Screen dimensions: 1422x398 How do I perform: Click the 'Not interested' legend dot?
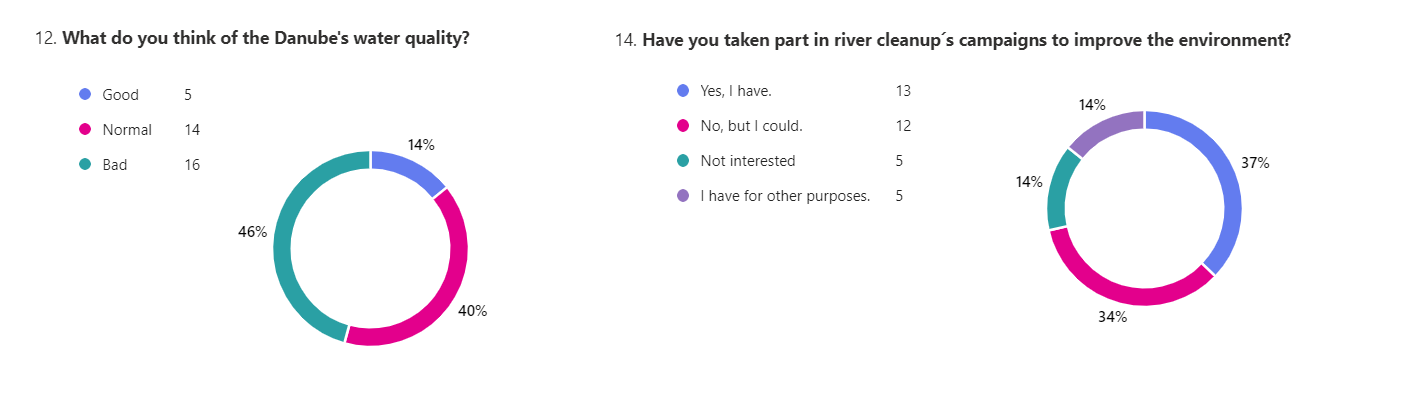point(683,161)
